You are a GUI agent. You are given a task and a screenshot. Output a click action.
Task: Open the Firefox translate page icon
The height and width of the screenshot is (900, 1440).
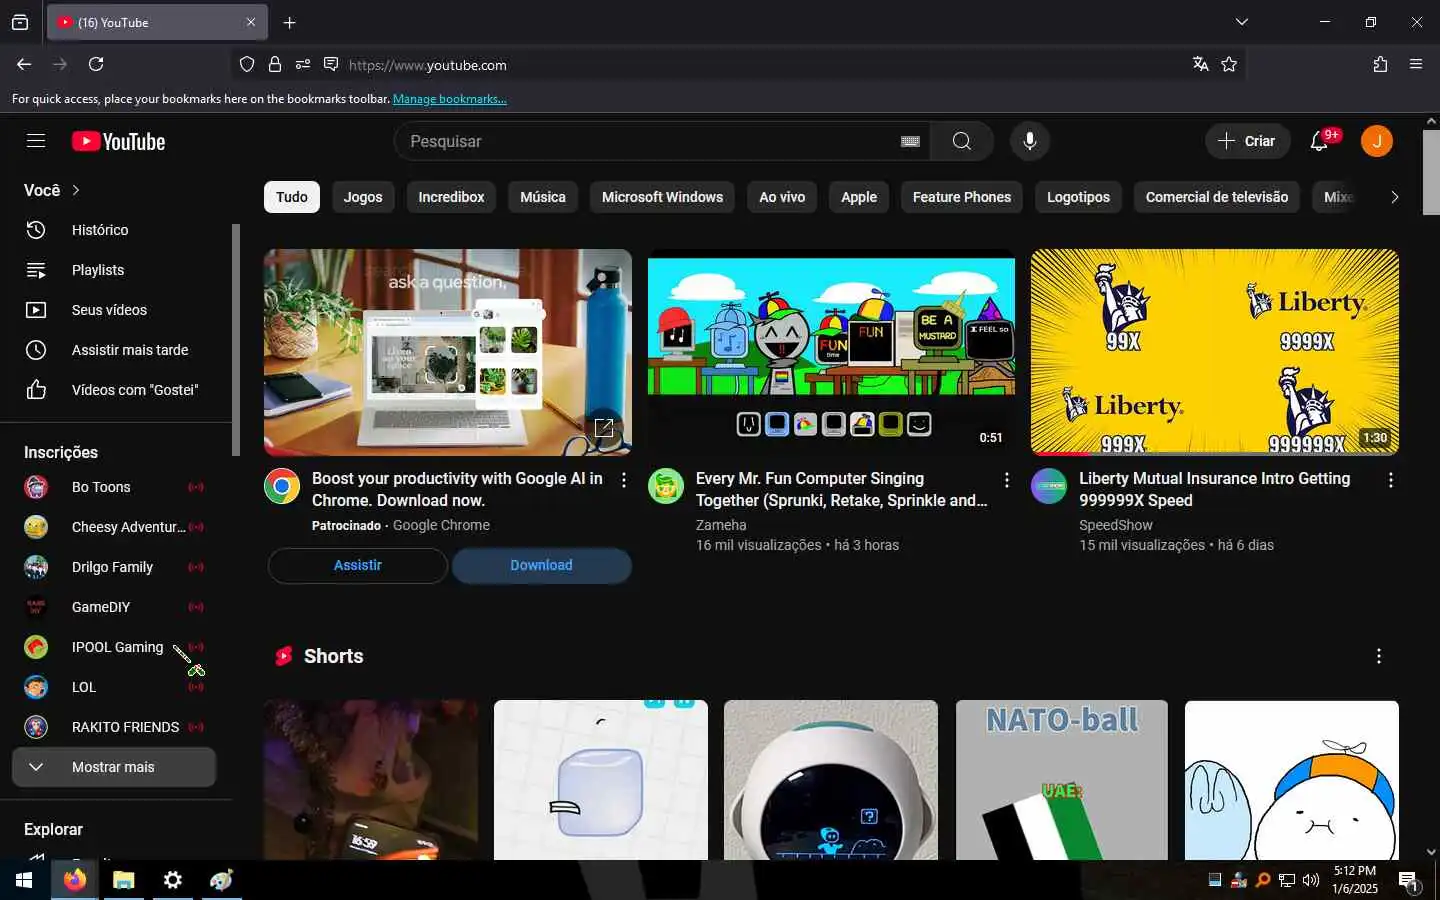coord(1200,64)
